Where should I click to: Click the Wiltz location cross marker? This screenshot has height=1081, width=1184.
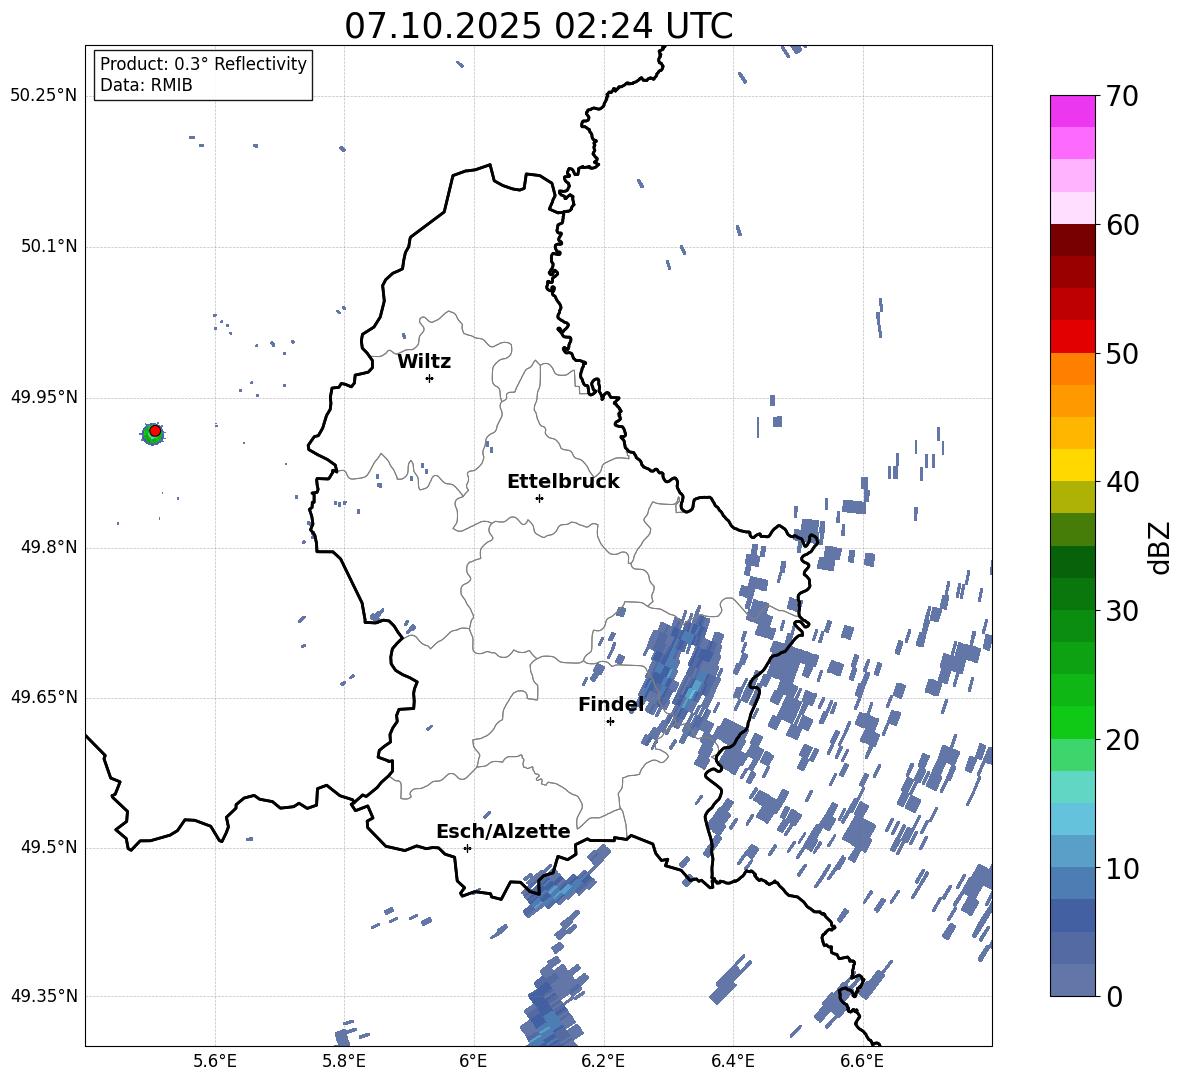tap(429, 378)
